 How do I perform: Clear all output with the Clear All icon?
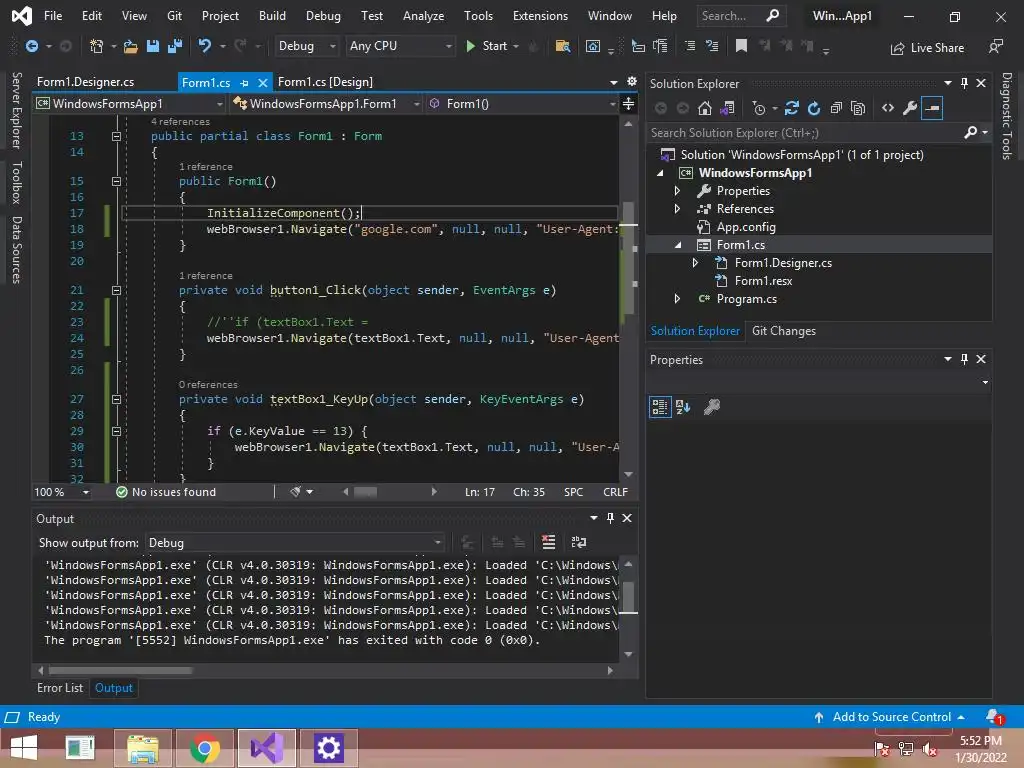pos(548,542)
